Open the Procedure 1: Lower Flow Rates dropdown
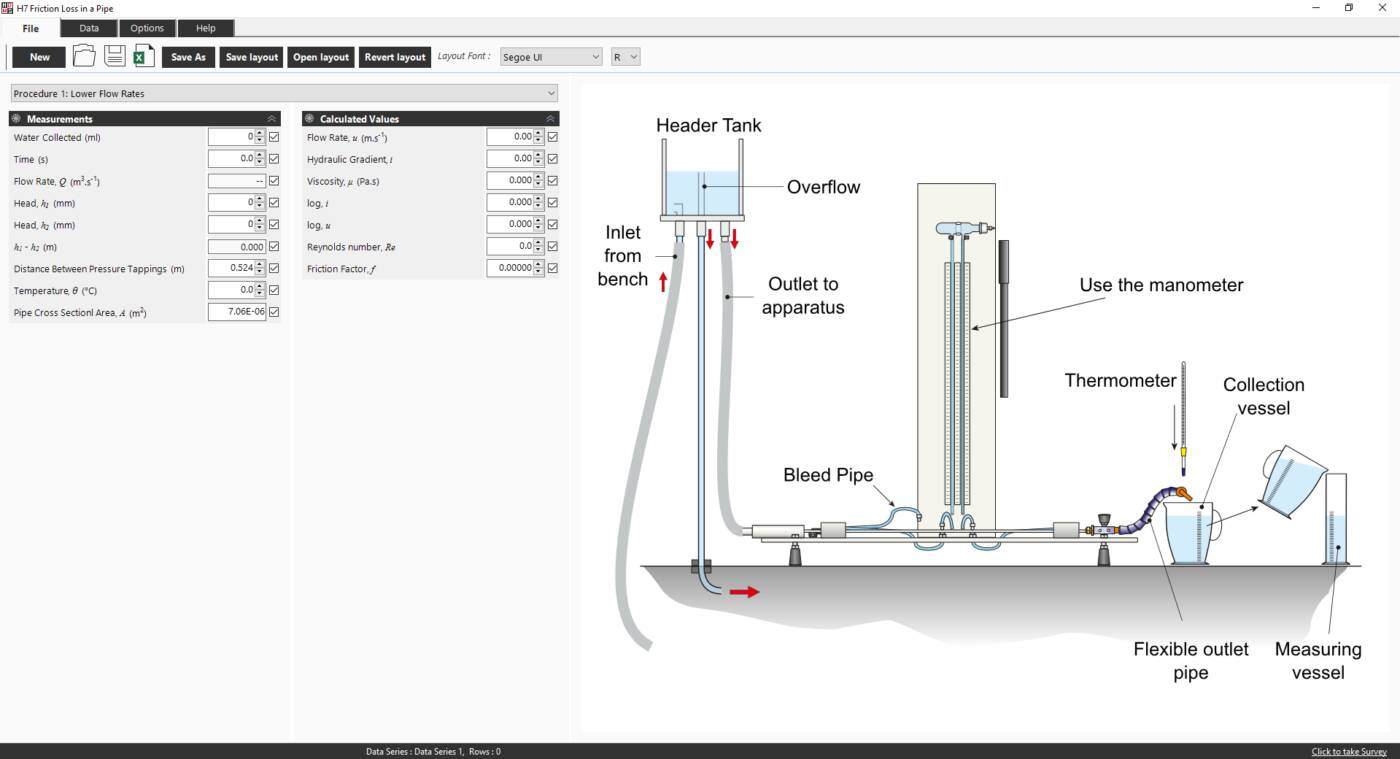The height and width of the screenshot is (759, 1400). point(284,94)
